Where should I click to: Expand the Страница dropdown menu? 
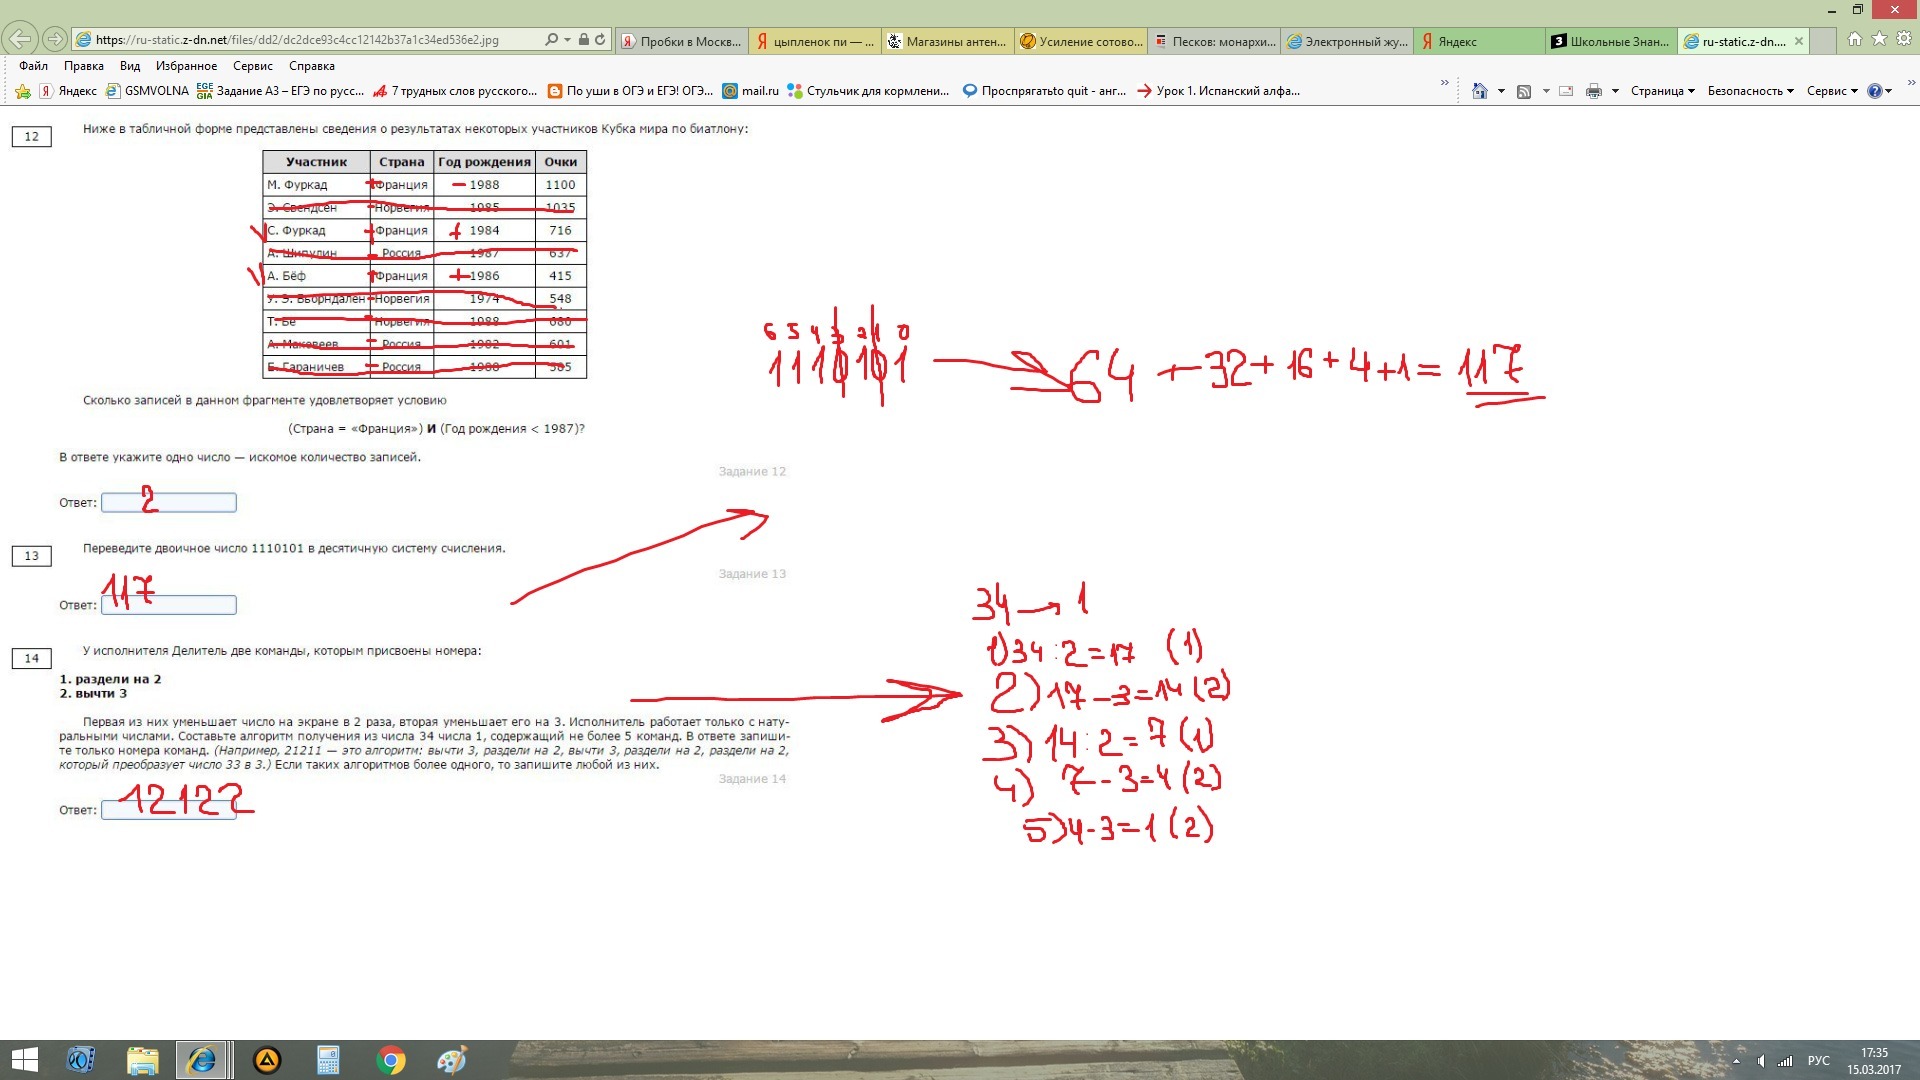[1662, 91]
